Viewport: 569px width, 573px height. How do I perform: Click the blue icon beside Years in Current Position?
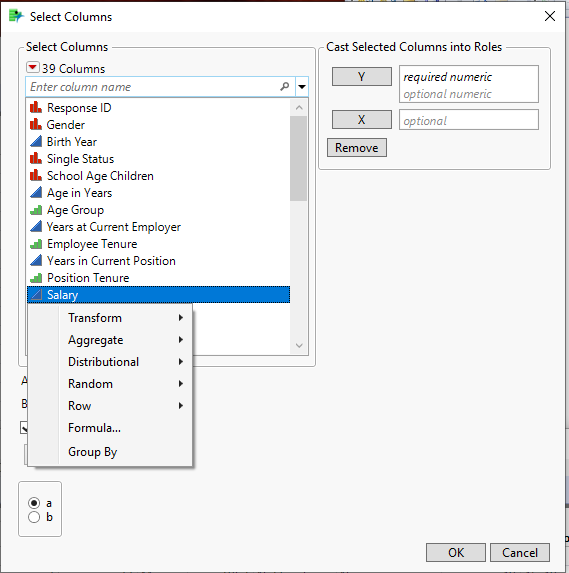point(35,261)
